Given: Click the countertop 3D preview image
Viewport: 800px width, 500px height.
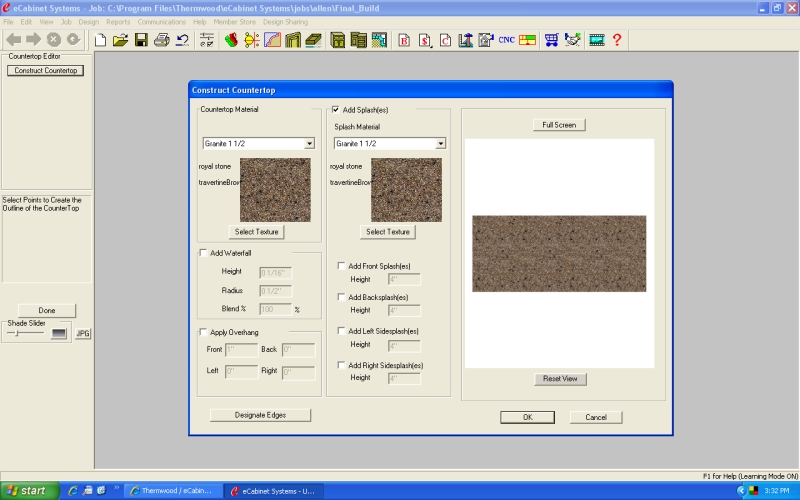Looking at the screenshot, I should 559,254.
